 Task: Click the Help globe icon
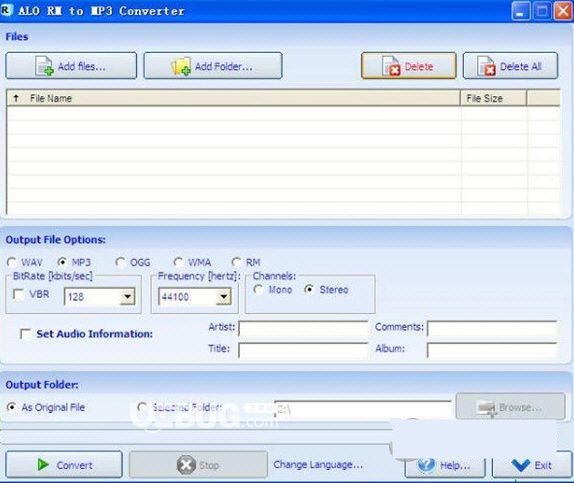tap(426, 465)
